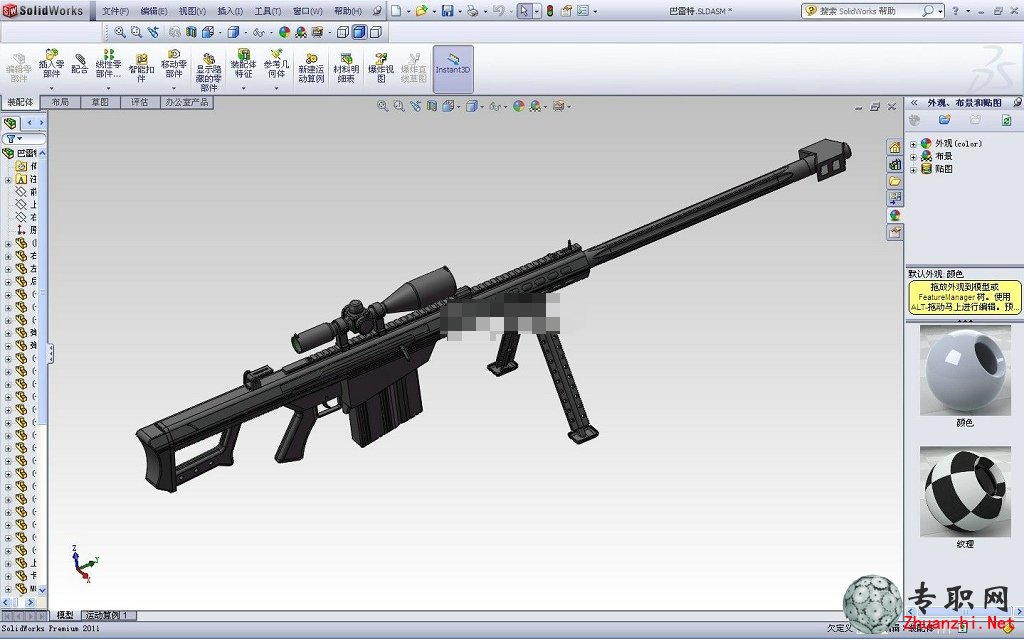Open 编辑(E) menu

(x=153, y=11)
